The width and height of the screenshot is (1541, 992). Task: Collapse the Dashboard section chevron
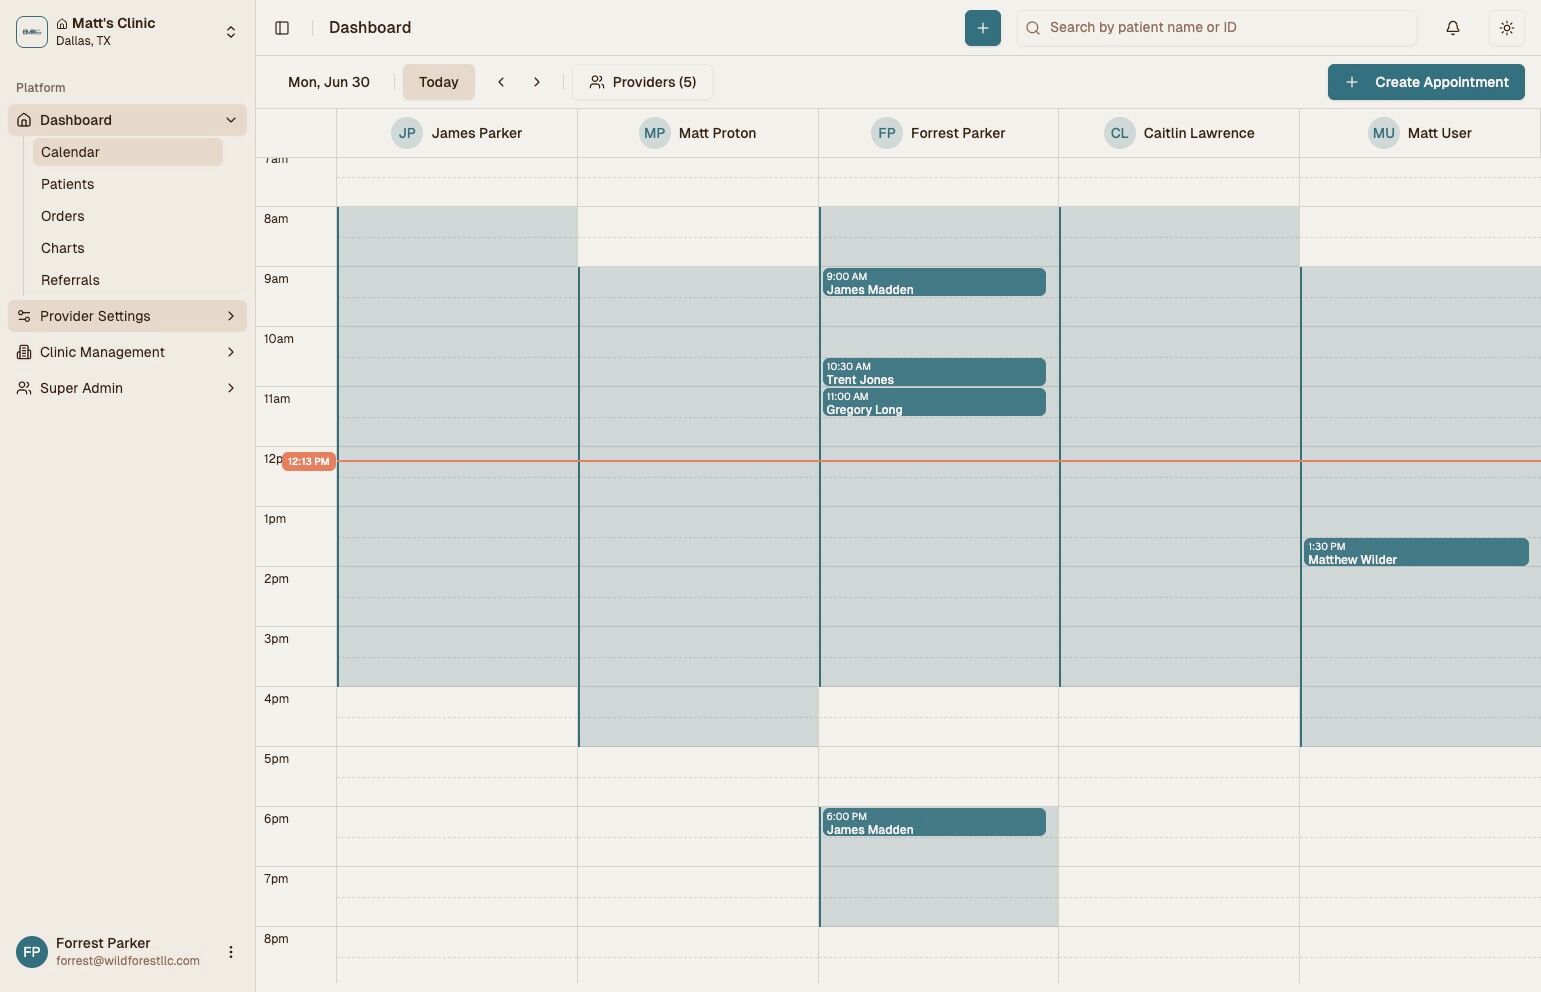[x=231, y=120]
